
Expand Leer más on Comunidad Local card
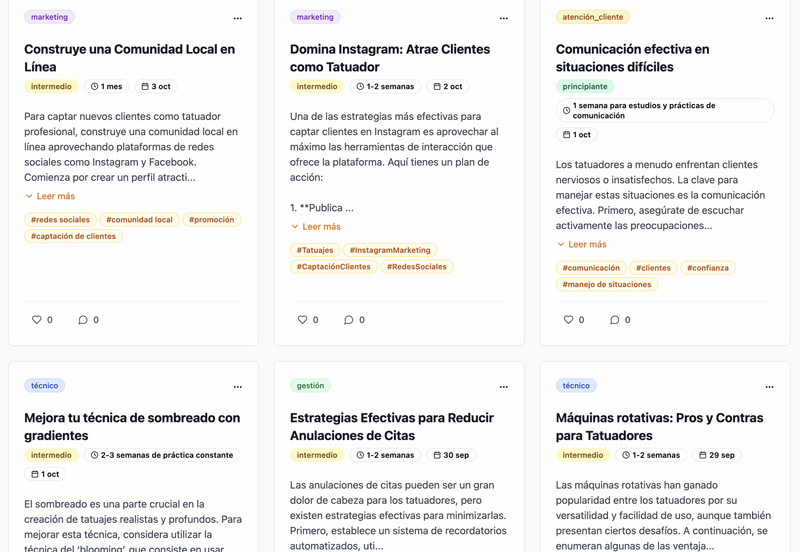click(50, 196)
